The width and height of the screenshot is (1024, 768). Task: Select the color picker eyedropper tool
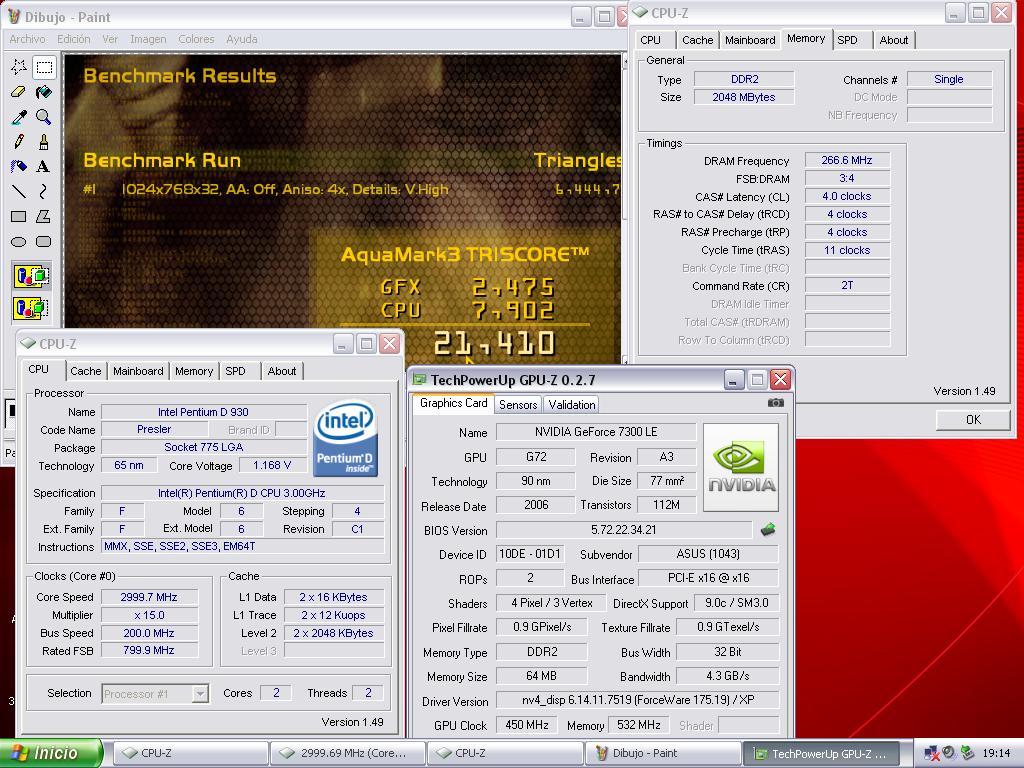19,117
